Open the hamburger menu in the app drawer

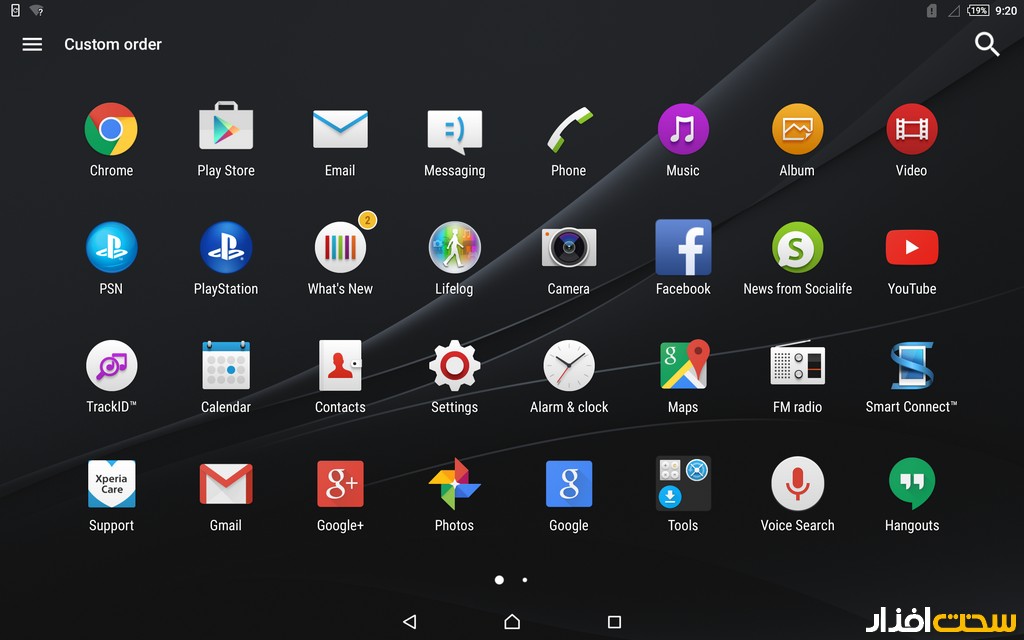(32, 44)
